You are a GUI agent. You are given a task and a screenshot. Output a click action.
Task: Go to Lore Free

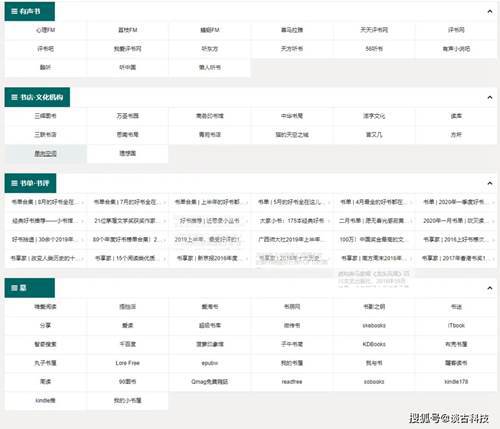pyautogui.click(x=128, y=363)
